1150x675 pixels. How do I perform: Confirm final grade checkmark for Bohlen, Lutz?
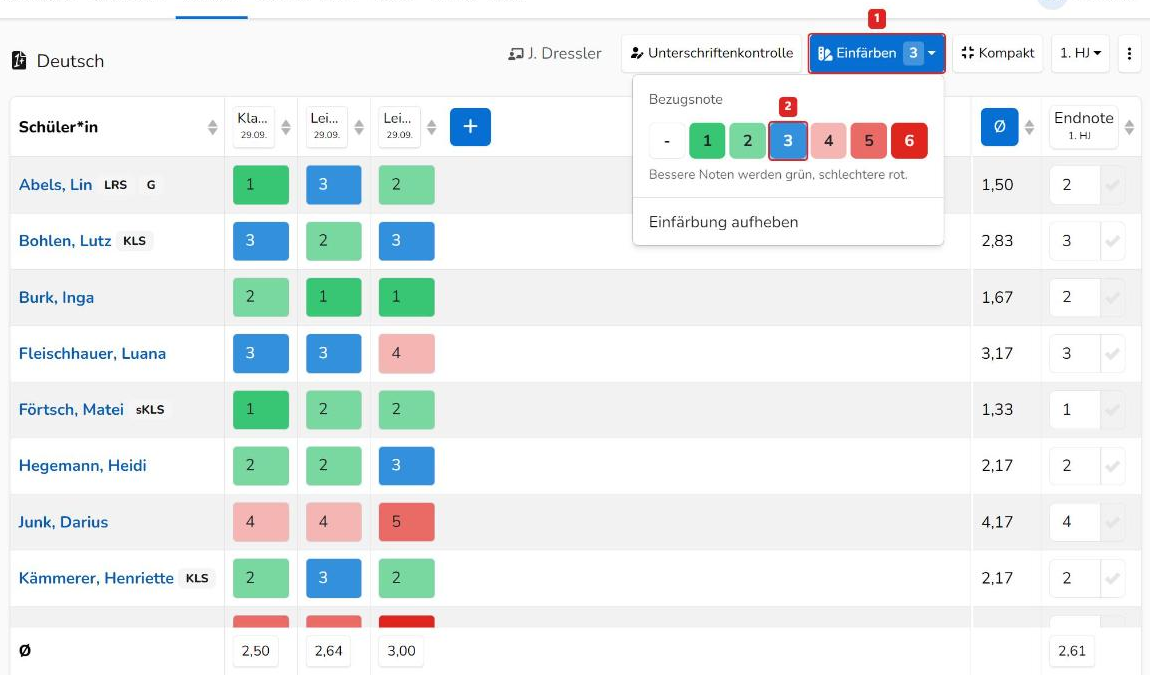1112,241
